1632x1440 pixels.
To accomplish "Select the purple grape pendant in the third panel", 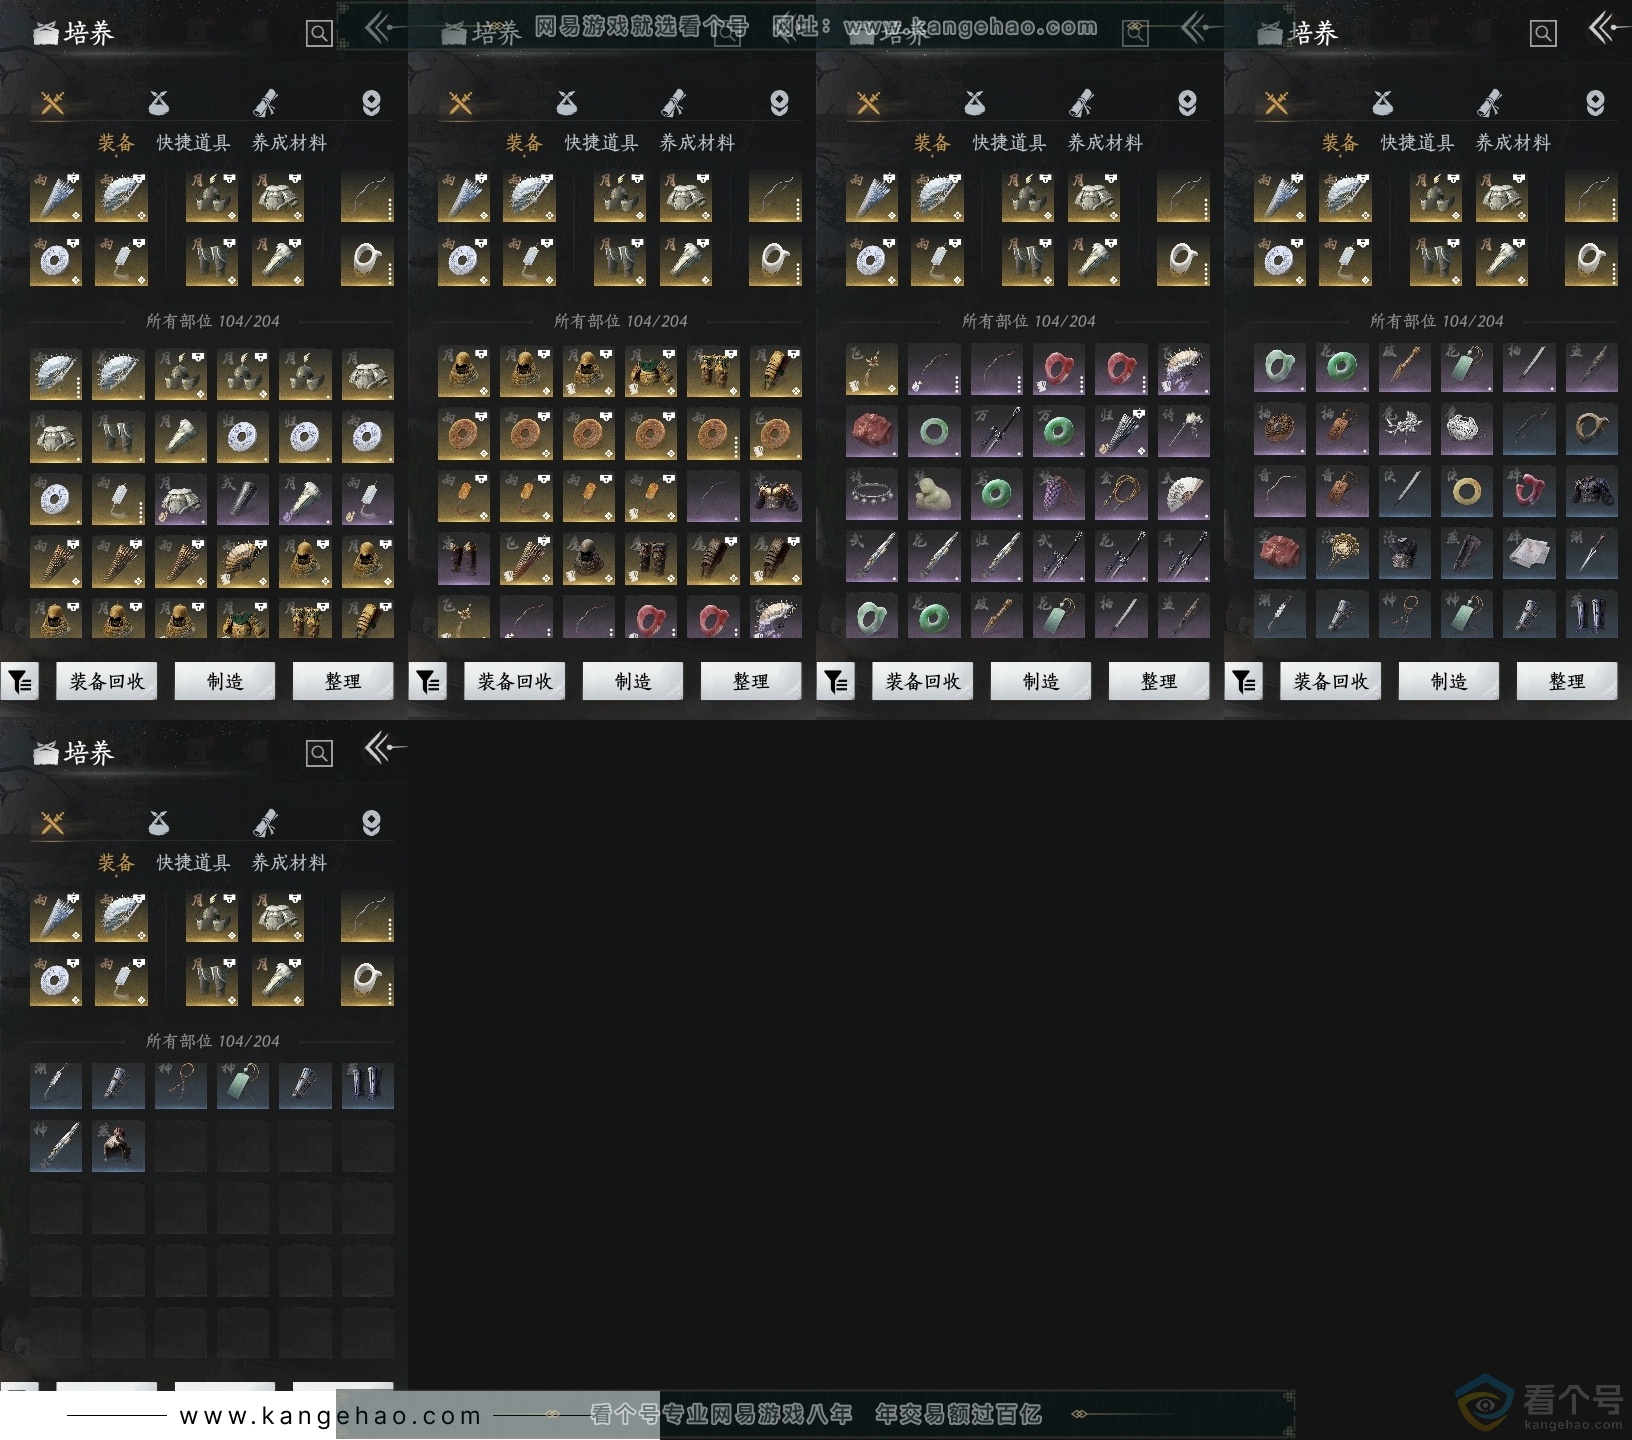I will (1059, 494).
